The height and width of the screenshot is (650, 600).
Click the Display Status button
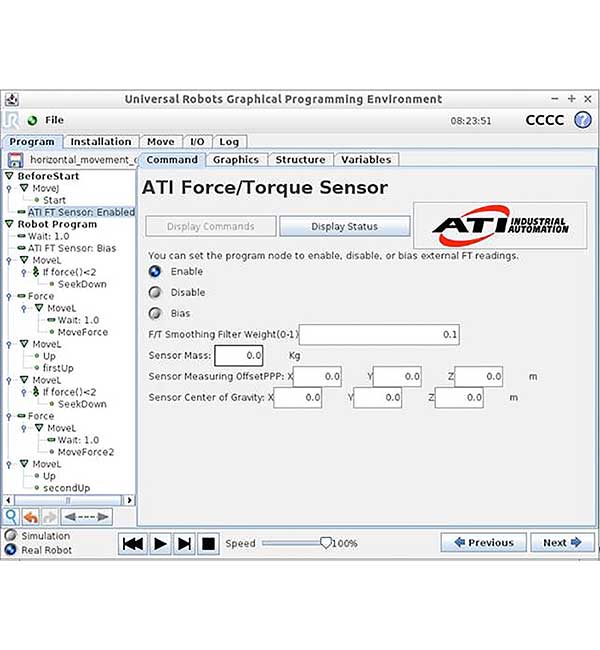click(x=345, y=226)
